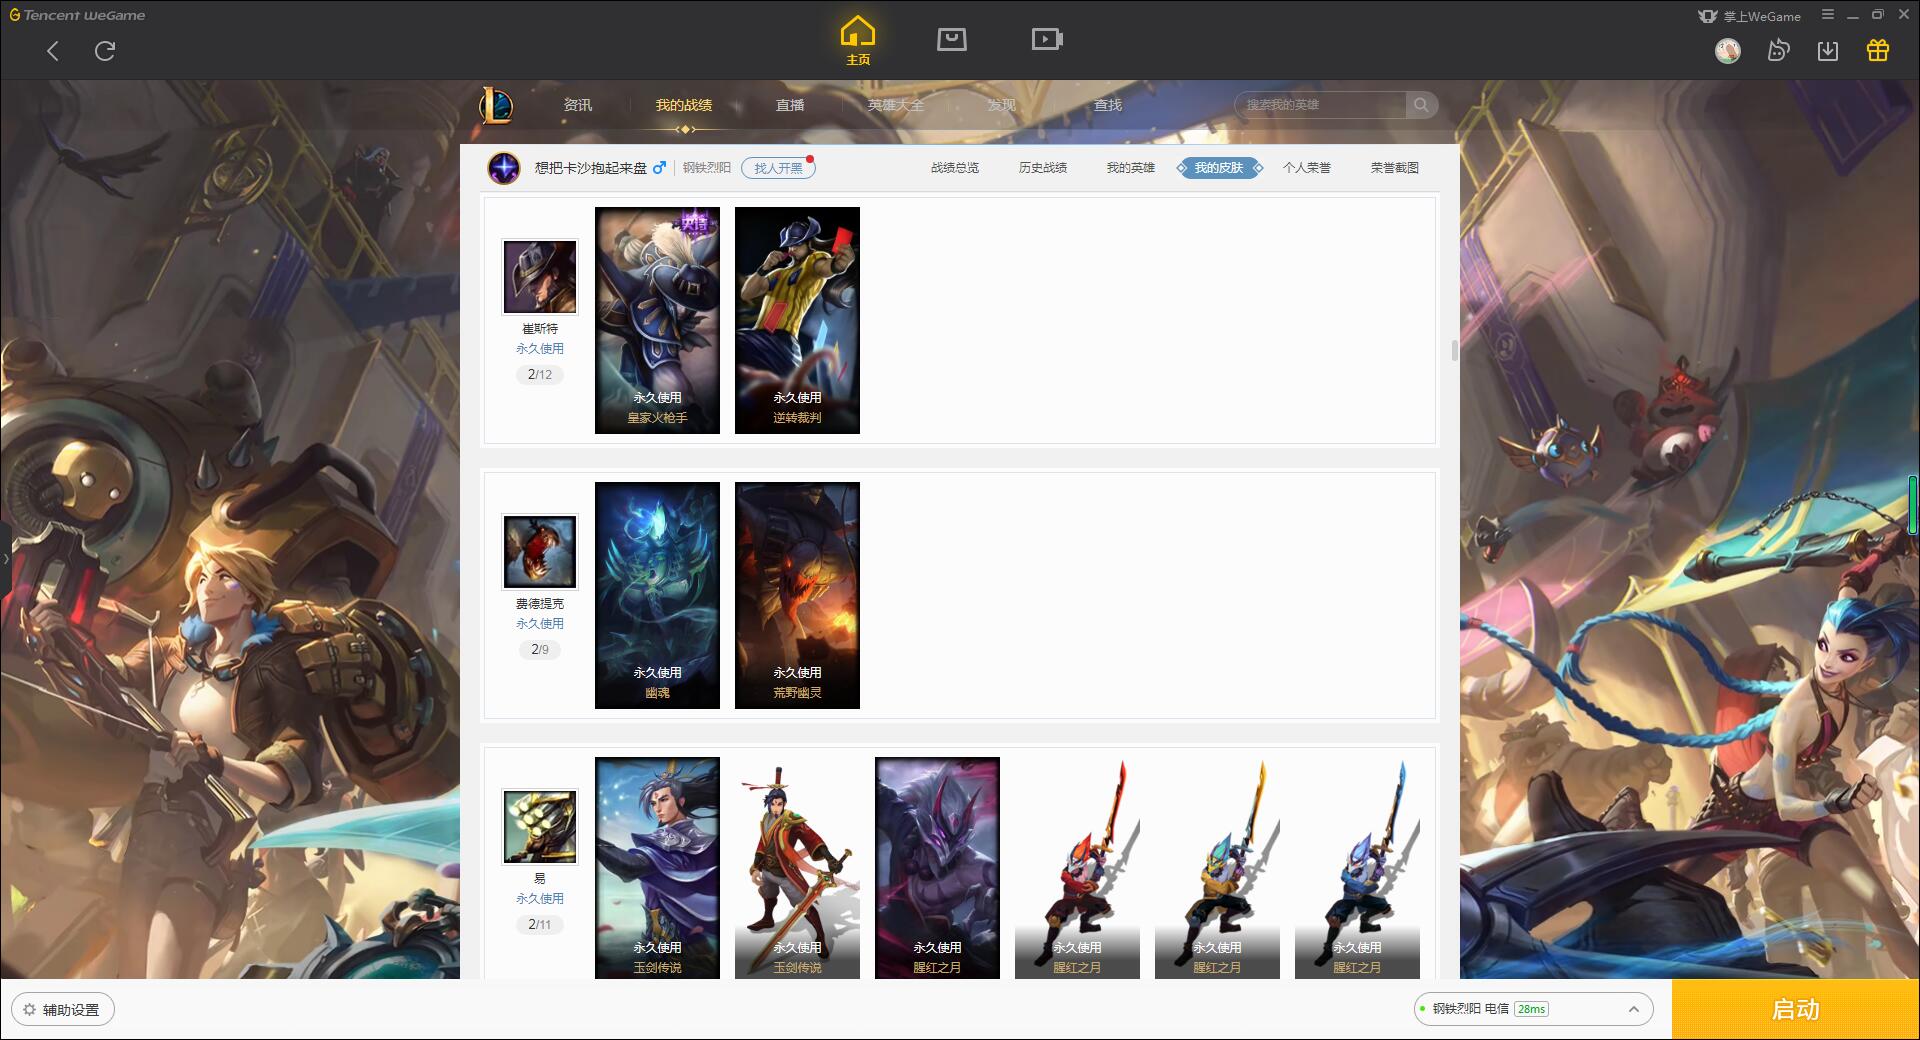This screenshot has height=1040, width=1920.
Task: Click the 掌上WeGame link
Action: [1750, 16]
